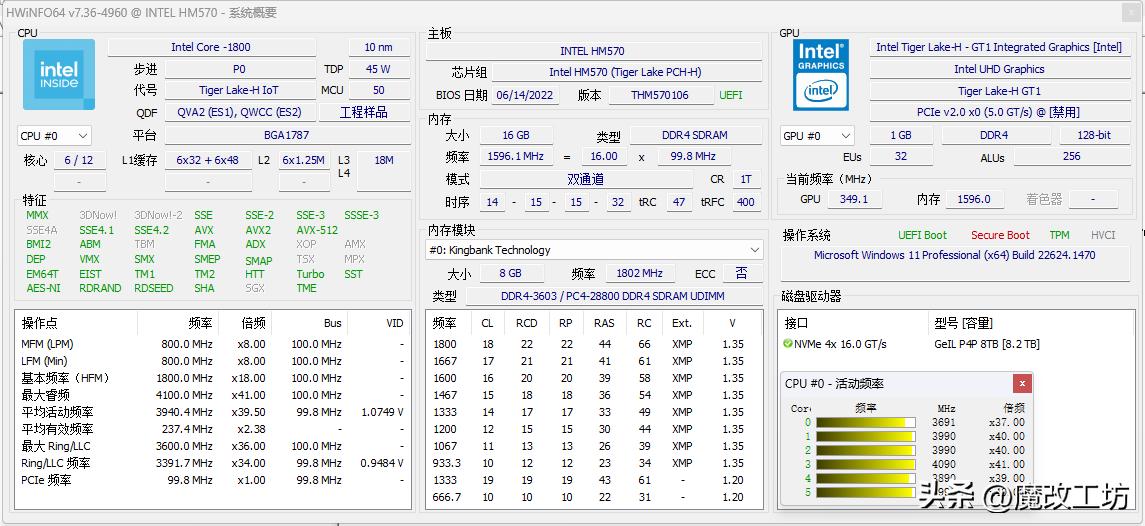Select the 最大睿频 row in clock table
Viewport: 1145px width, 526px height.
212,395
